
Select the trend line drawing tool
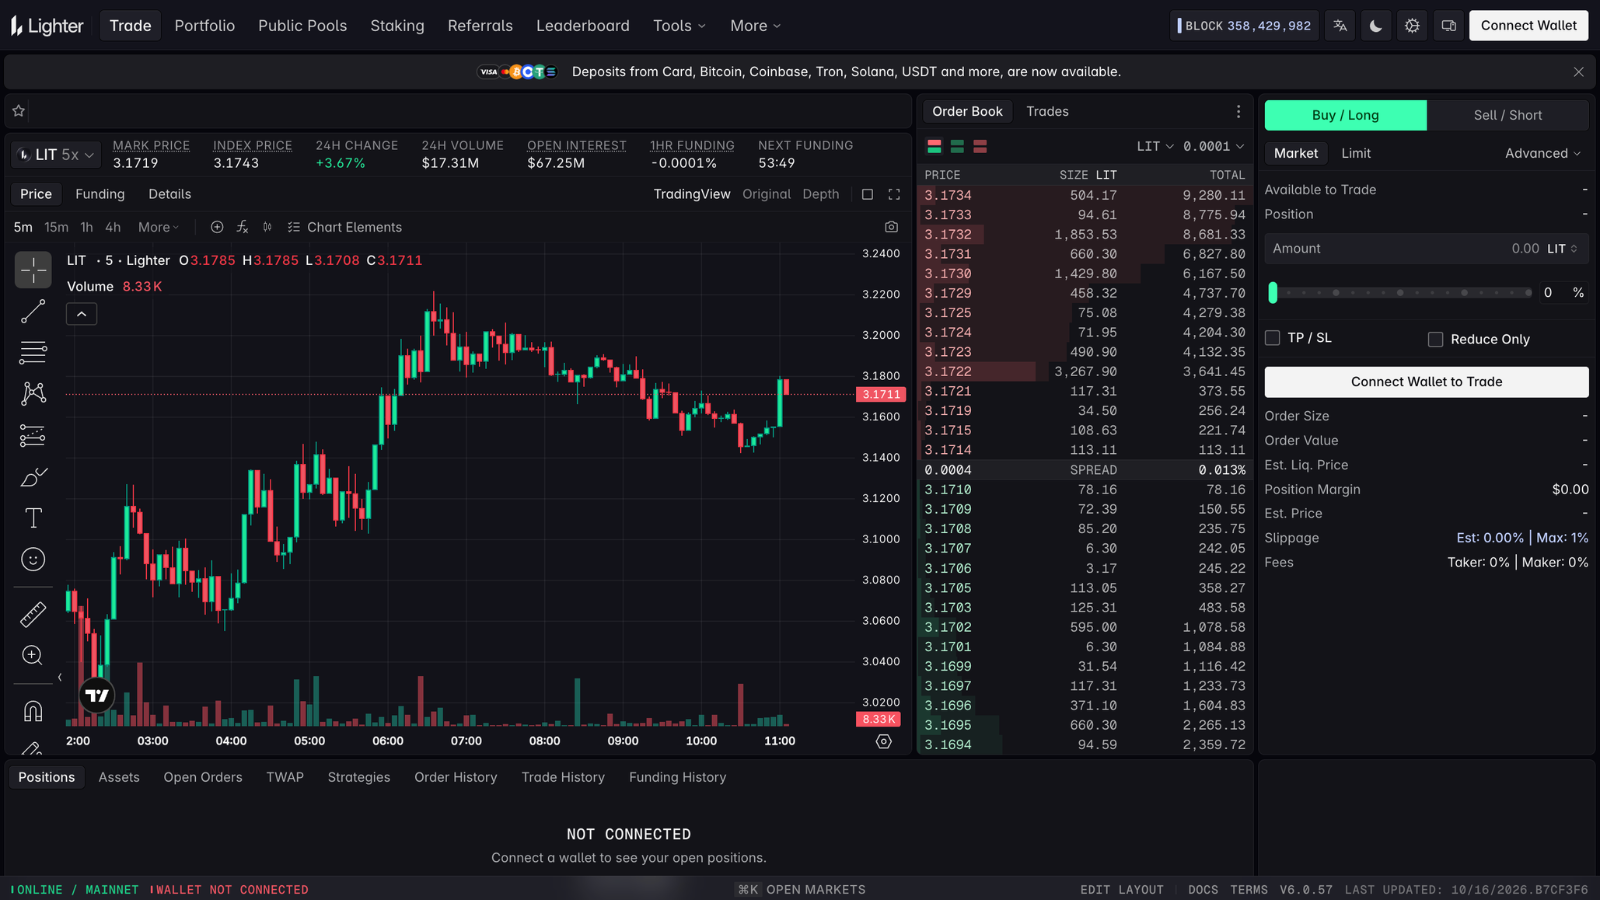pos(33,311)
